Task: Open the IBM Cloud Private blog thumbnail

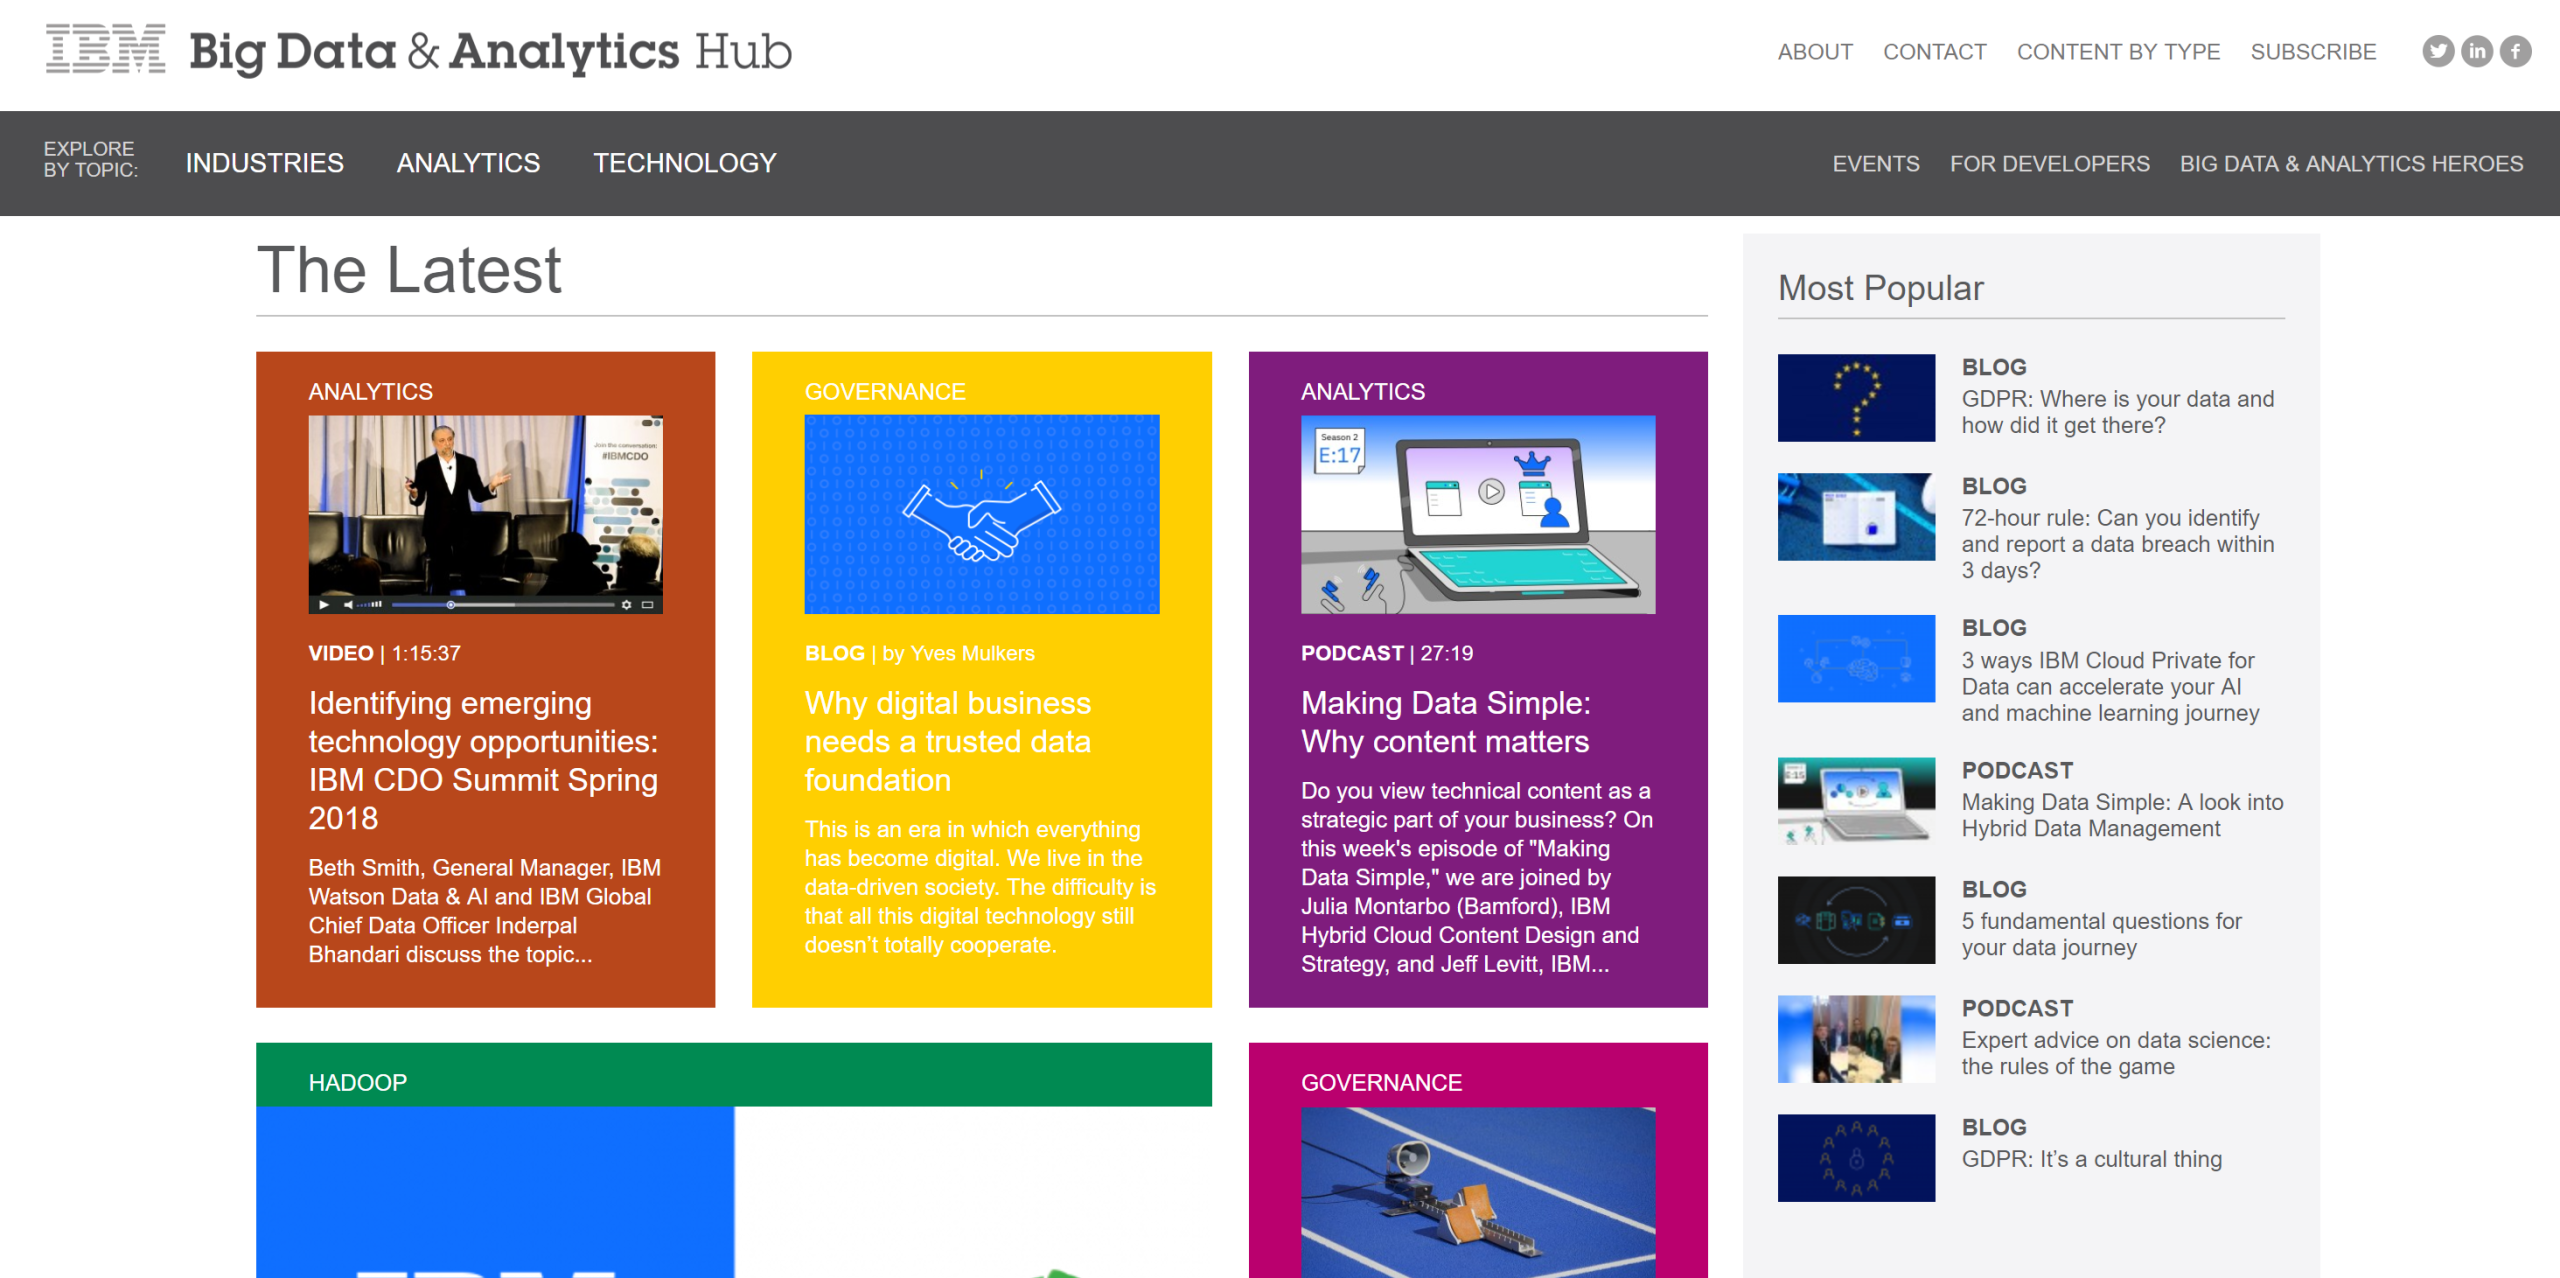Action: click(x=1856, y=658)
